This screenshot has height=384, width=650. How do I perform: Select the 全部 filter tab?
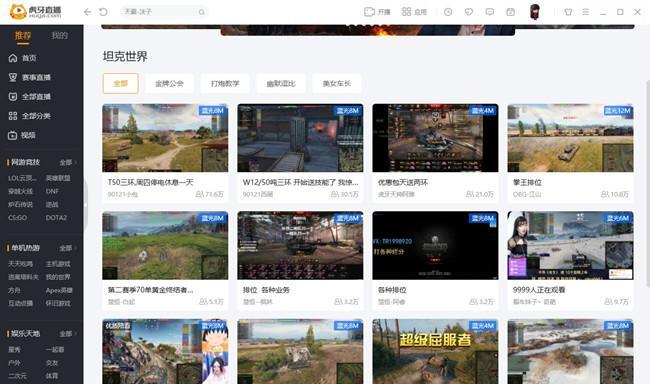[121, 83]
